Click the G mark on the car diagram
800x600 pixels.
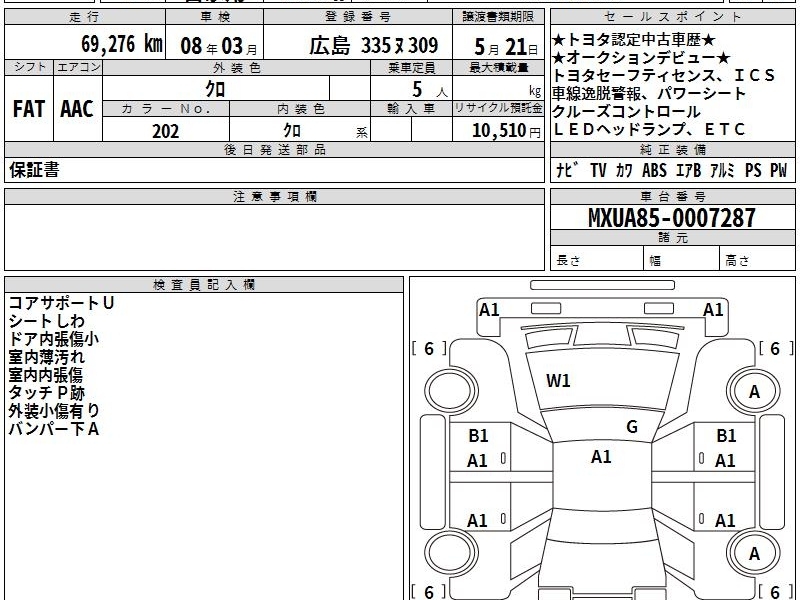(x=632, y=427)
